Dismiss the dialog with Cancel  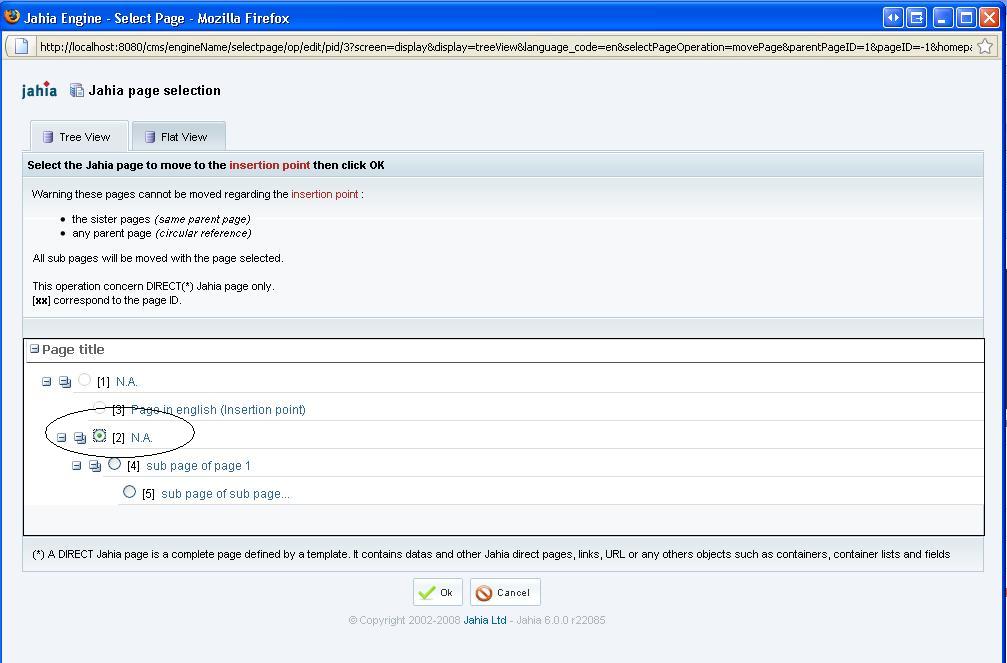(505, 592)
